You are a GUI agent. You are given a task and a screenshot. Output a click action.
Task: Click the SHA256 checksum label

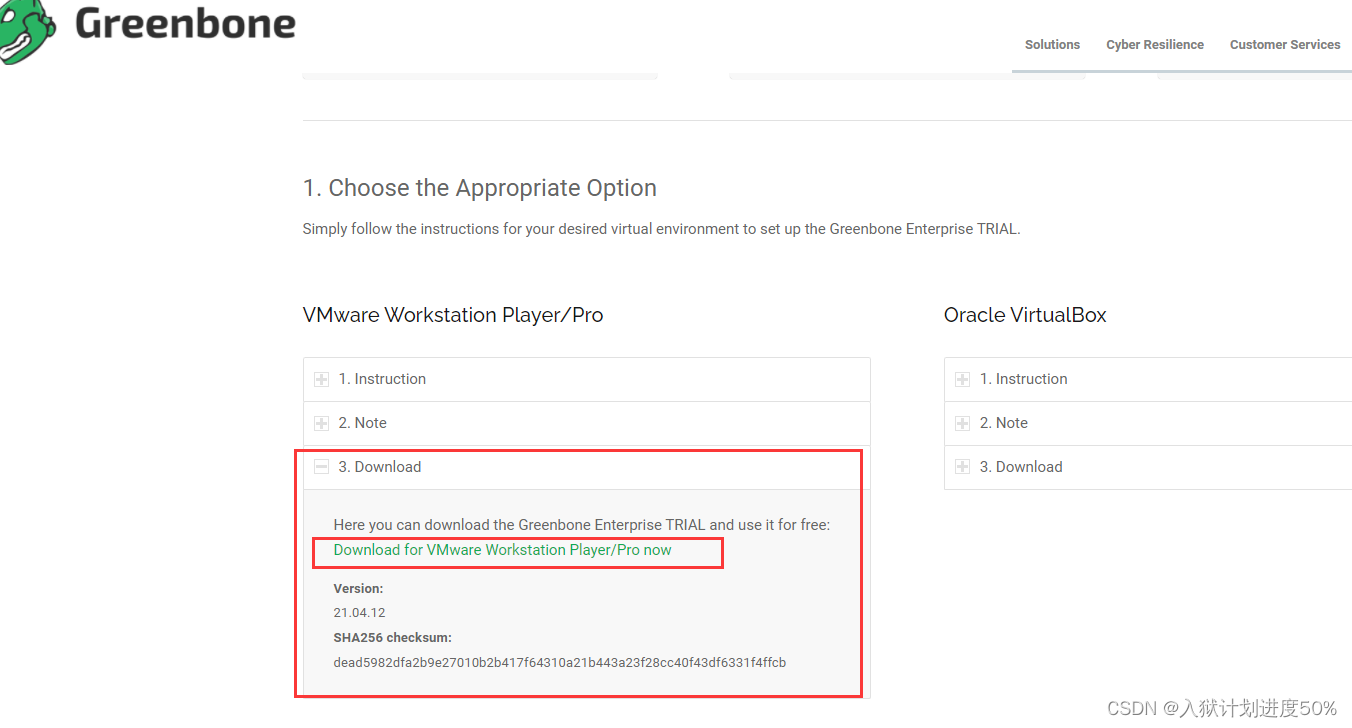[393, 637]
